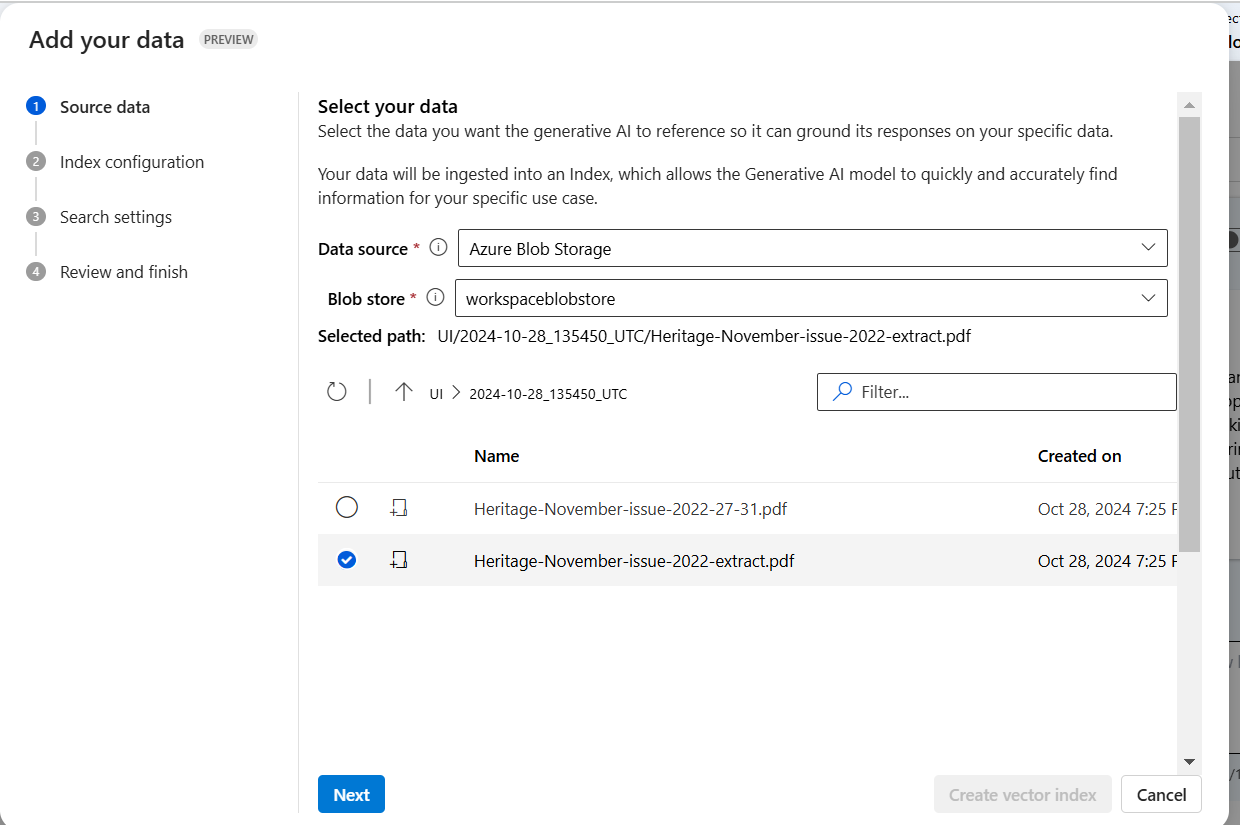Click file icon for Heritage-November-issue-2022-27-31.pdf
This screenshot has width=1240, height=825.
(399, 509)
